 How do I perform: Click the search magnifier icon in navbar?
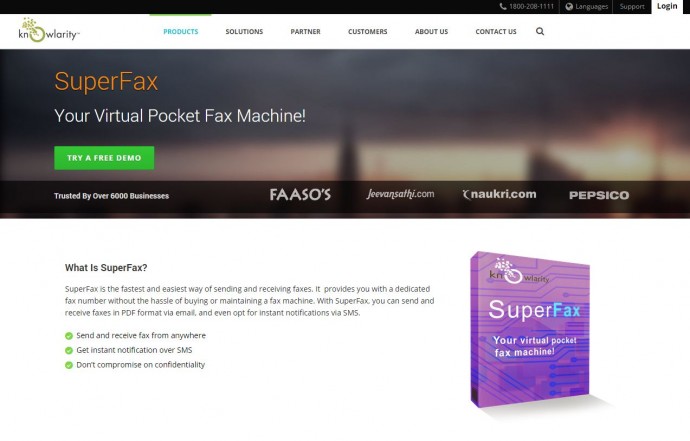(x=540, y=31)
